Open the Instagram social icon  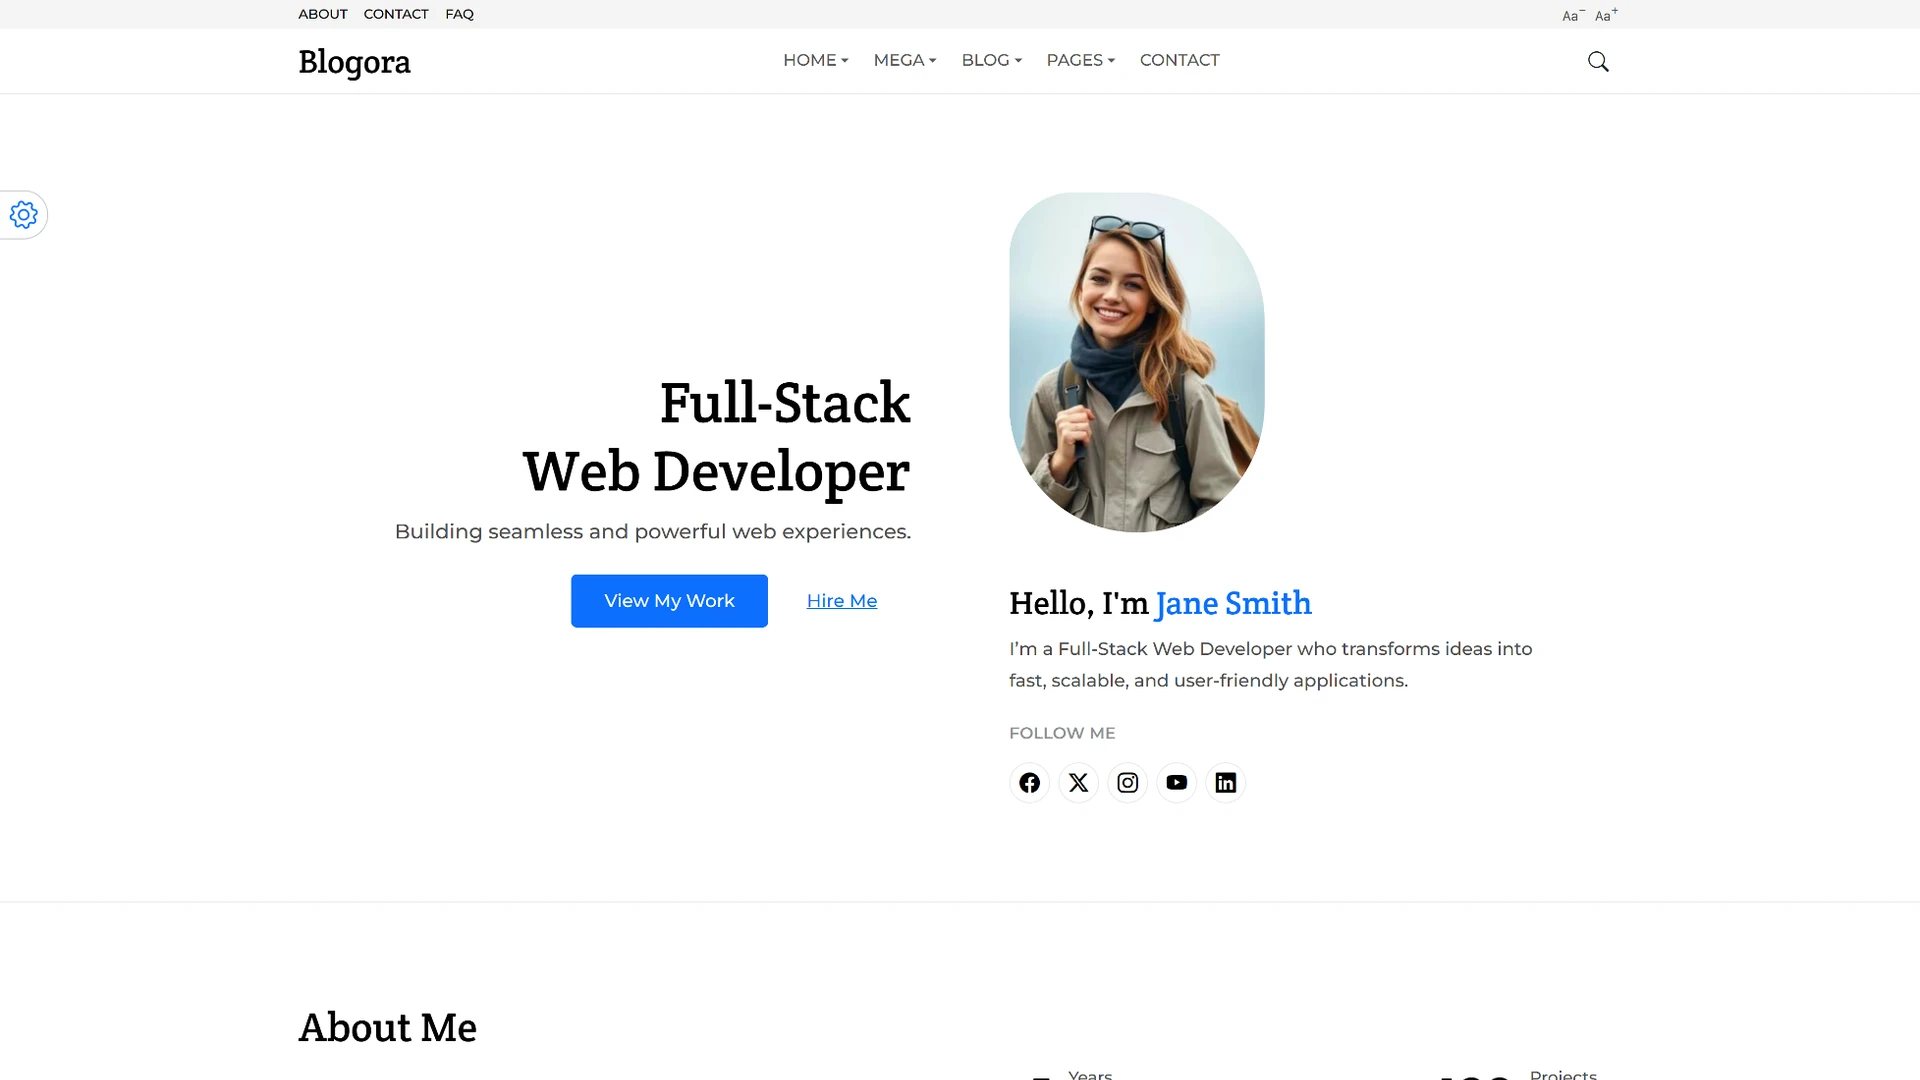click(x=1127, y=782)
